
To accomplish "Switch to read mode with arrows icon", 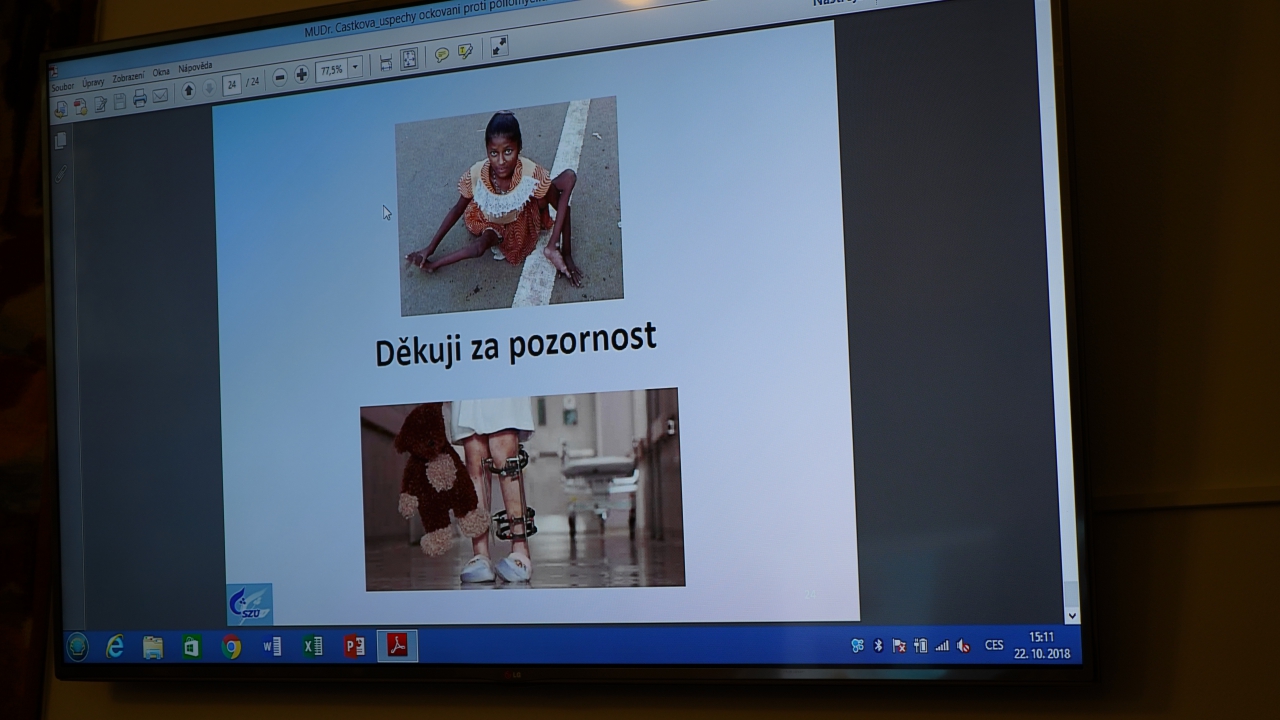I will click(499, 46).
